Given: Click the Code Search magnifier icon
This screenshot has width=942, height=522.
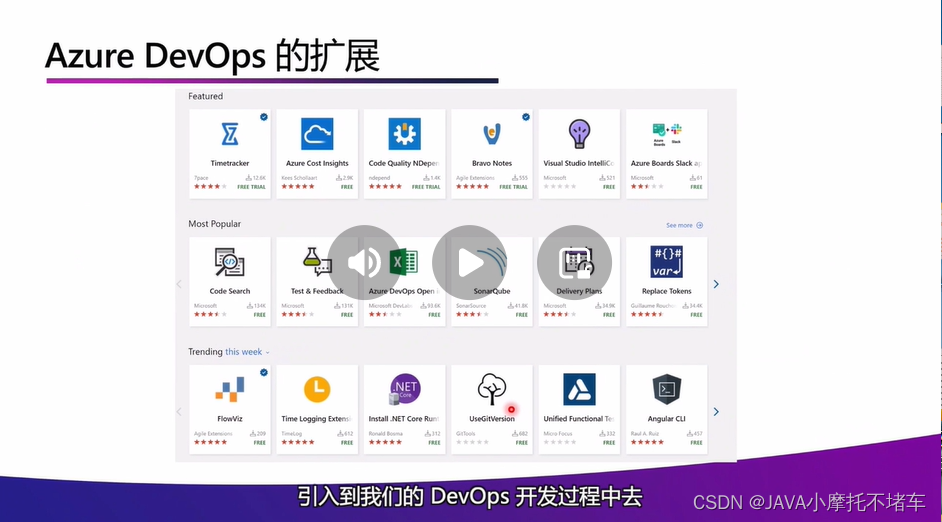Looking at the screenshot, I should [229, 262].
